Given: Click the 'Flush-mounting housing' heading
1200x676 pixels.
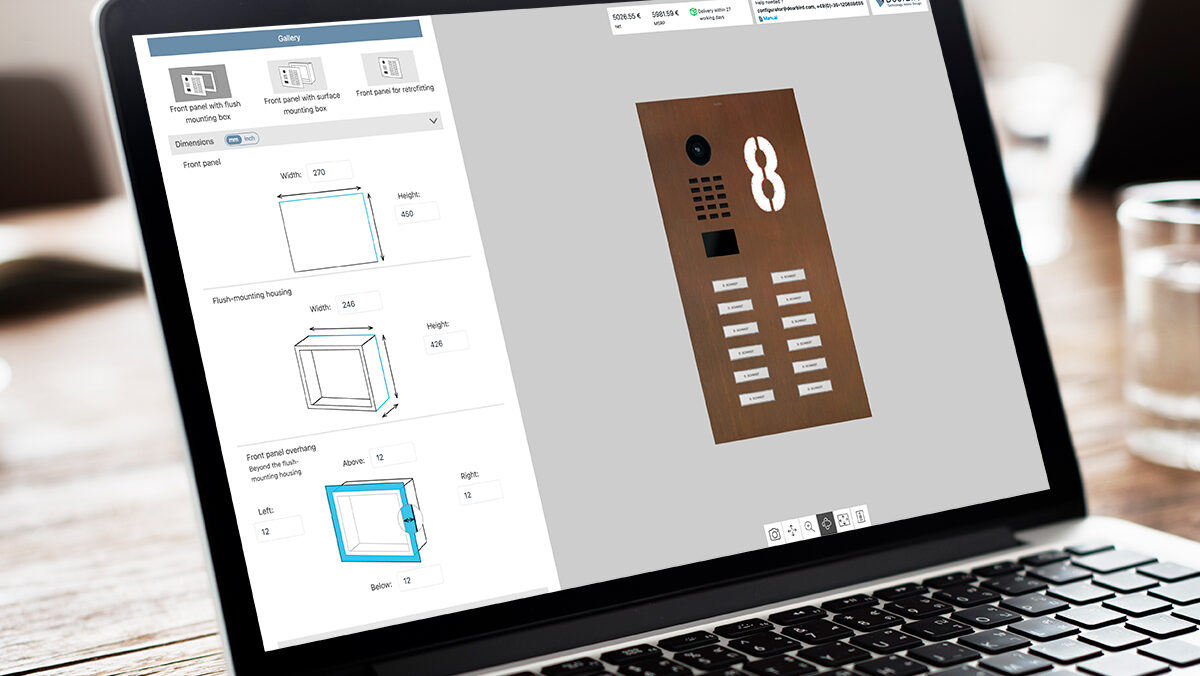Looking at the screenshot, I should pos(254,297).
